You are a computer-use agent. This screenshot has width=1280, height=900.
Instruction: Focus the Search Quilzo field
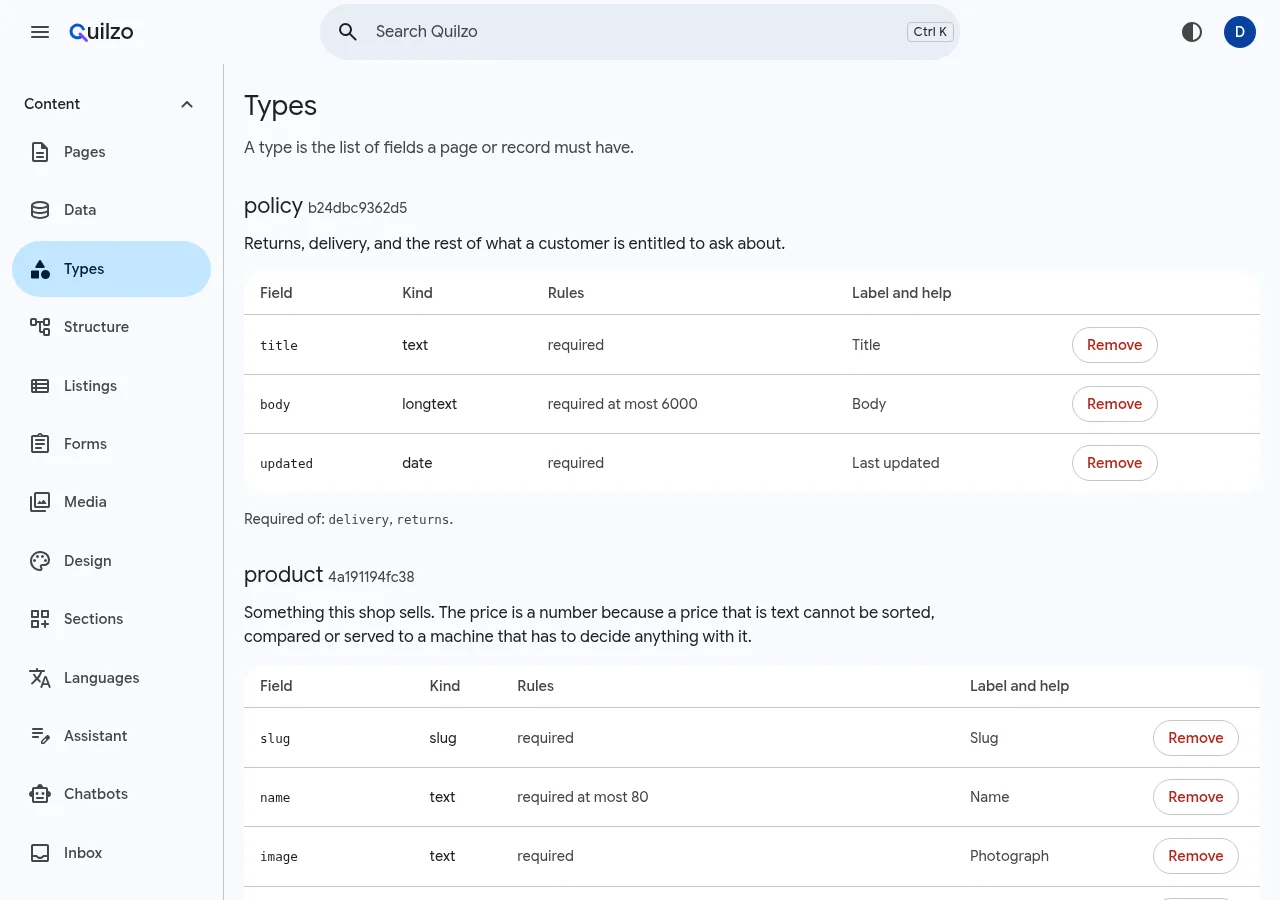click(x=640, y=32)
